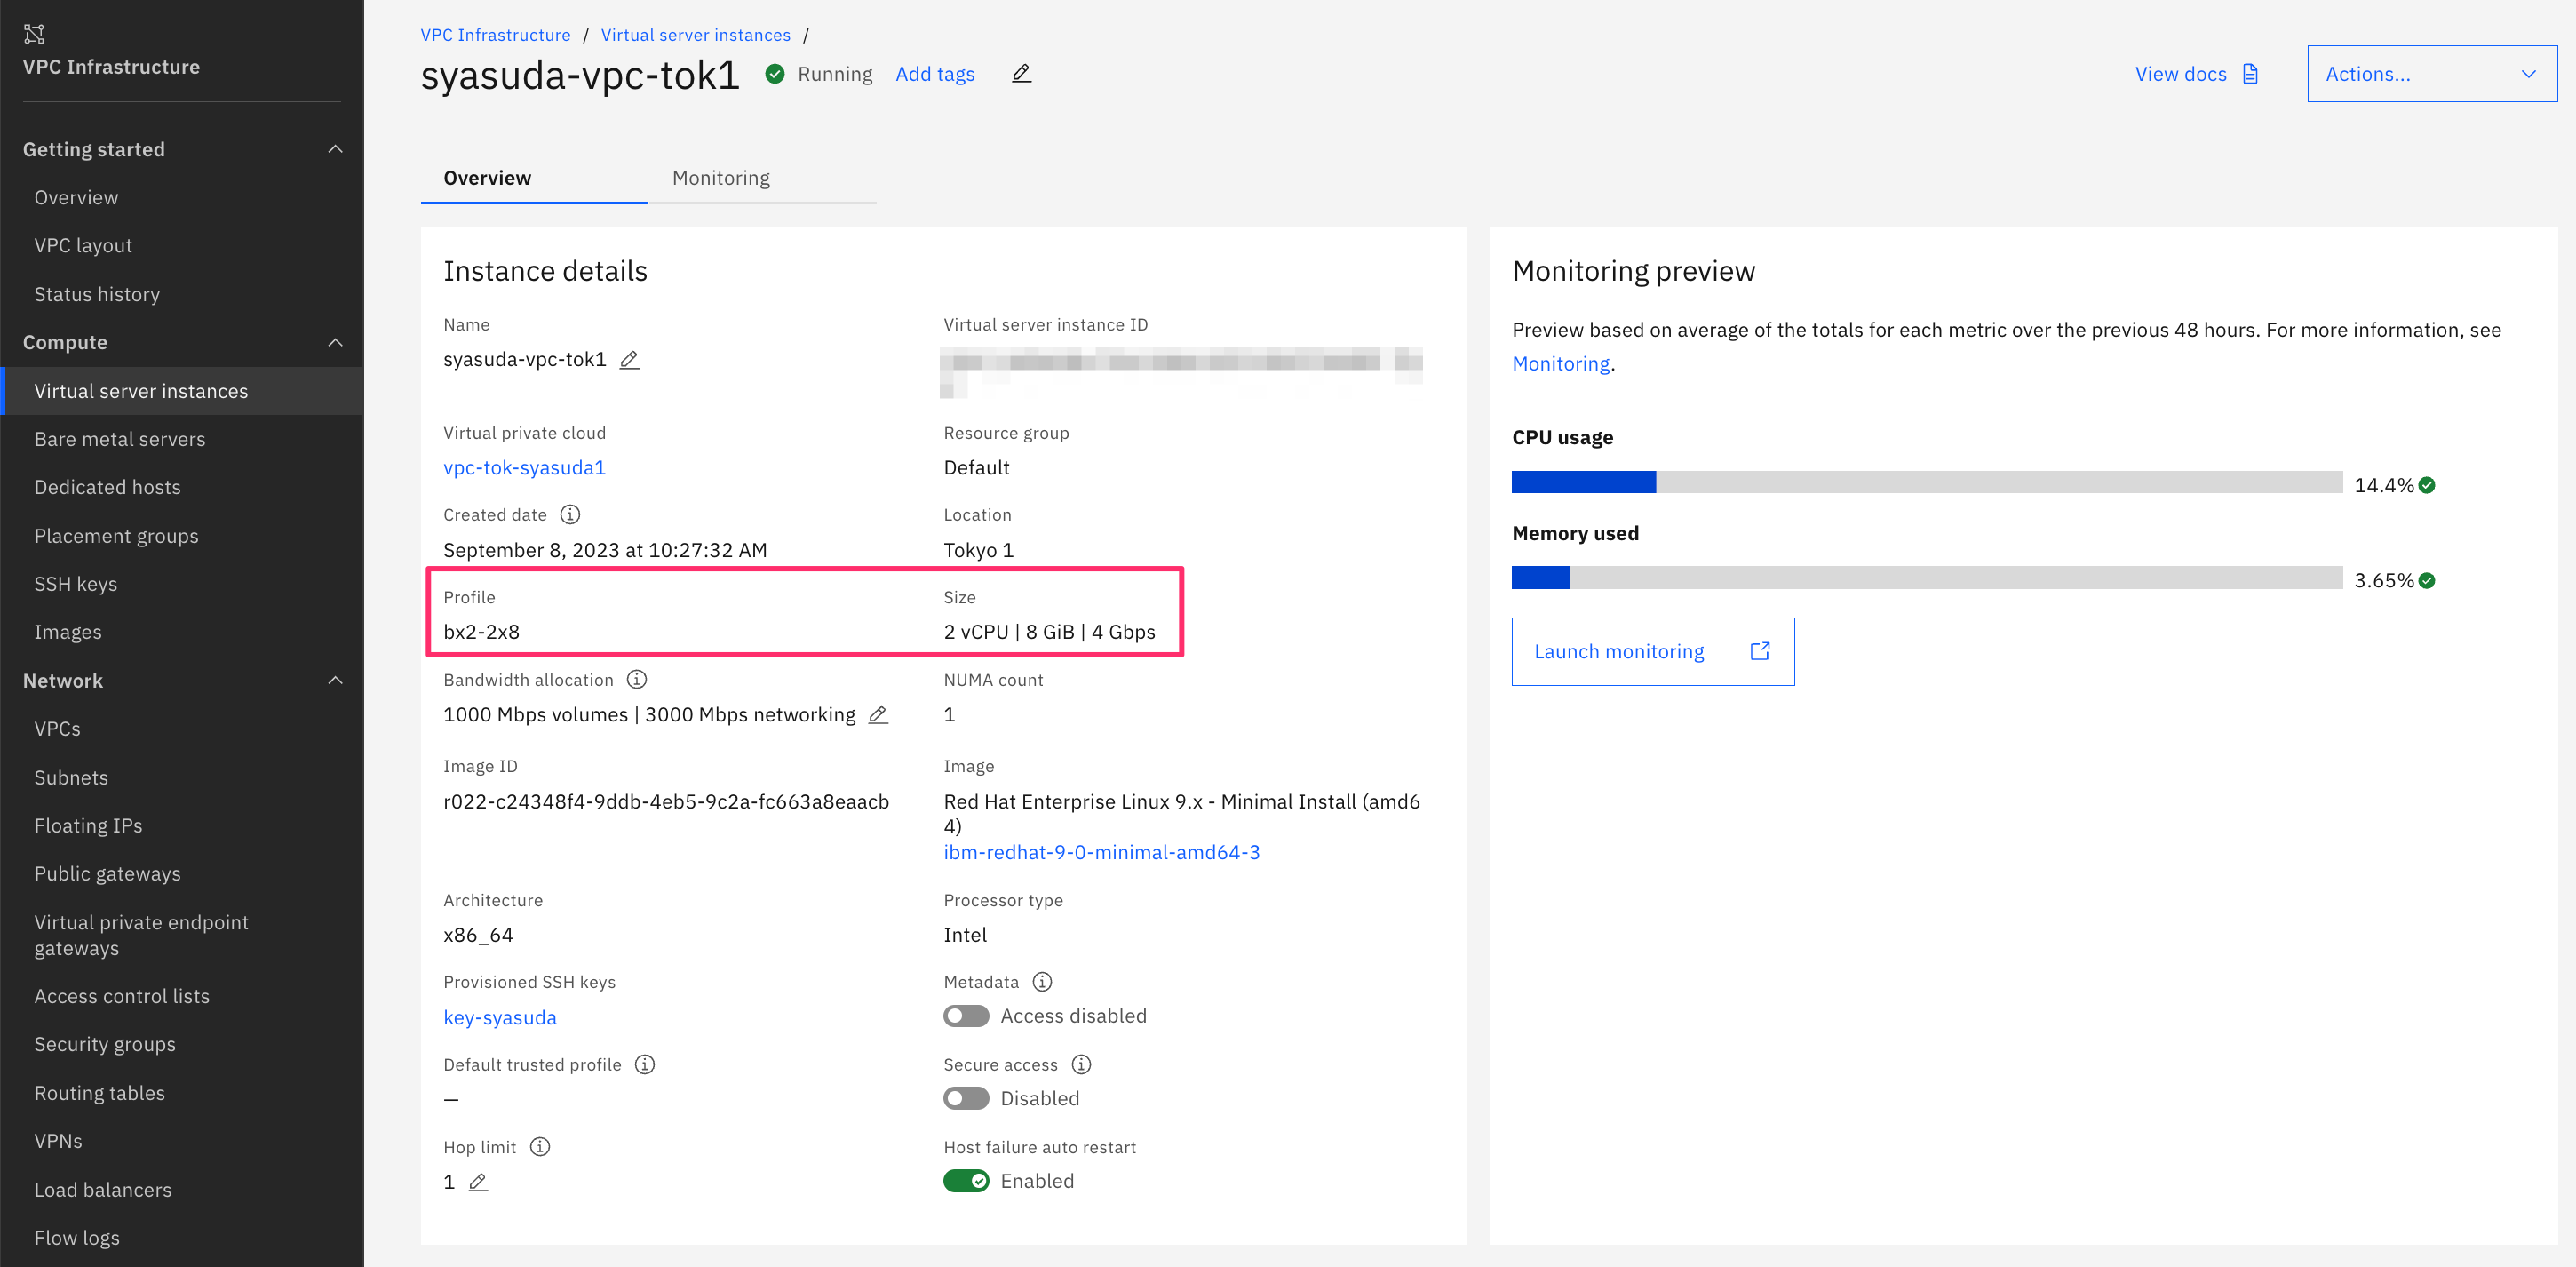The width and height of the screenshot is (2576, 1267).
Task: Click the tags edit pencil in header
Action: tap(1020, 74)
